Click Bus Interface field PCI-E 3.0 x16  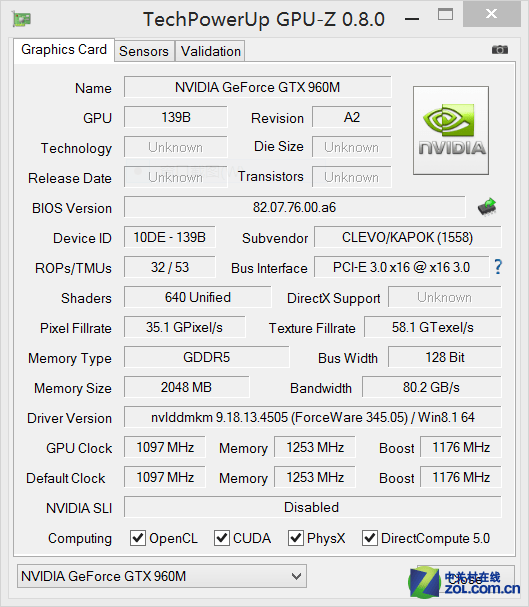402,267
